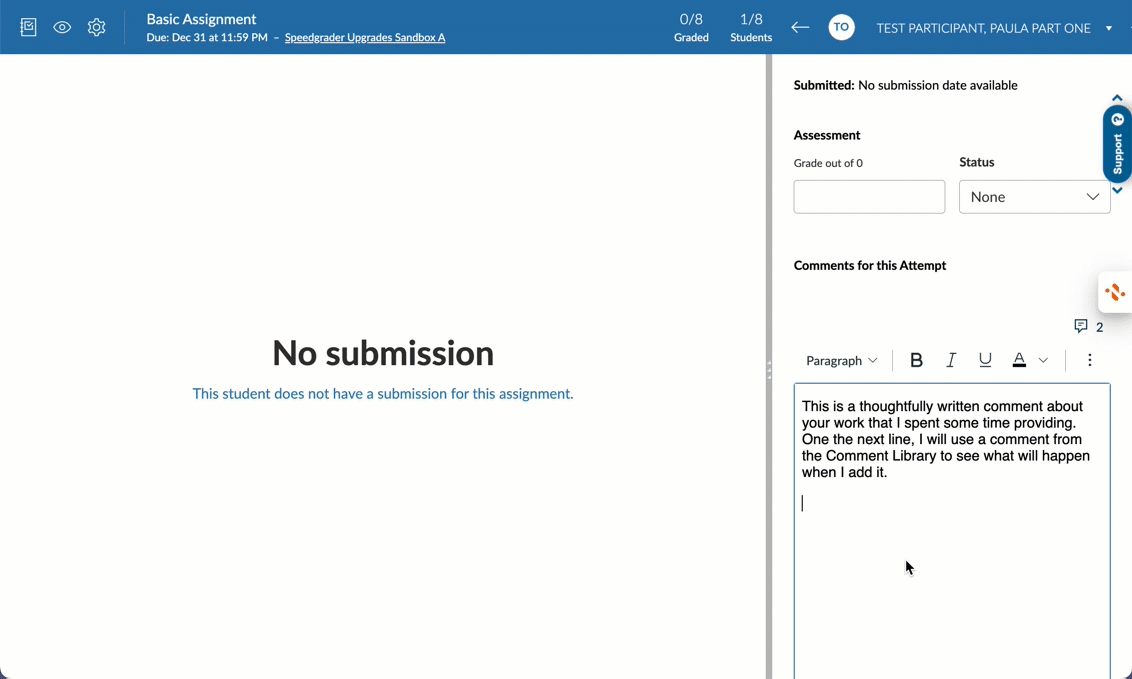Screen dimensions: 1132x679
Task: Open the Support tab on the right edge
Action: (1116, 145)
